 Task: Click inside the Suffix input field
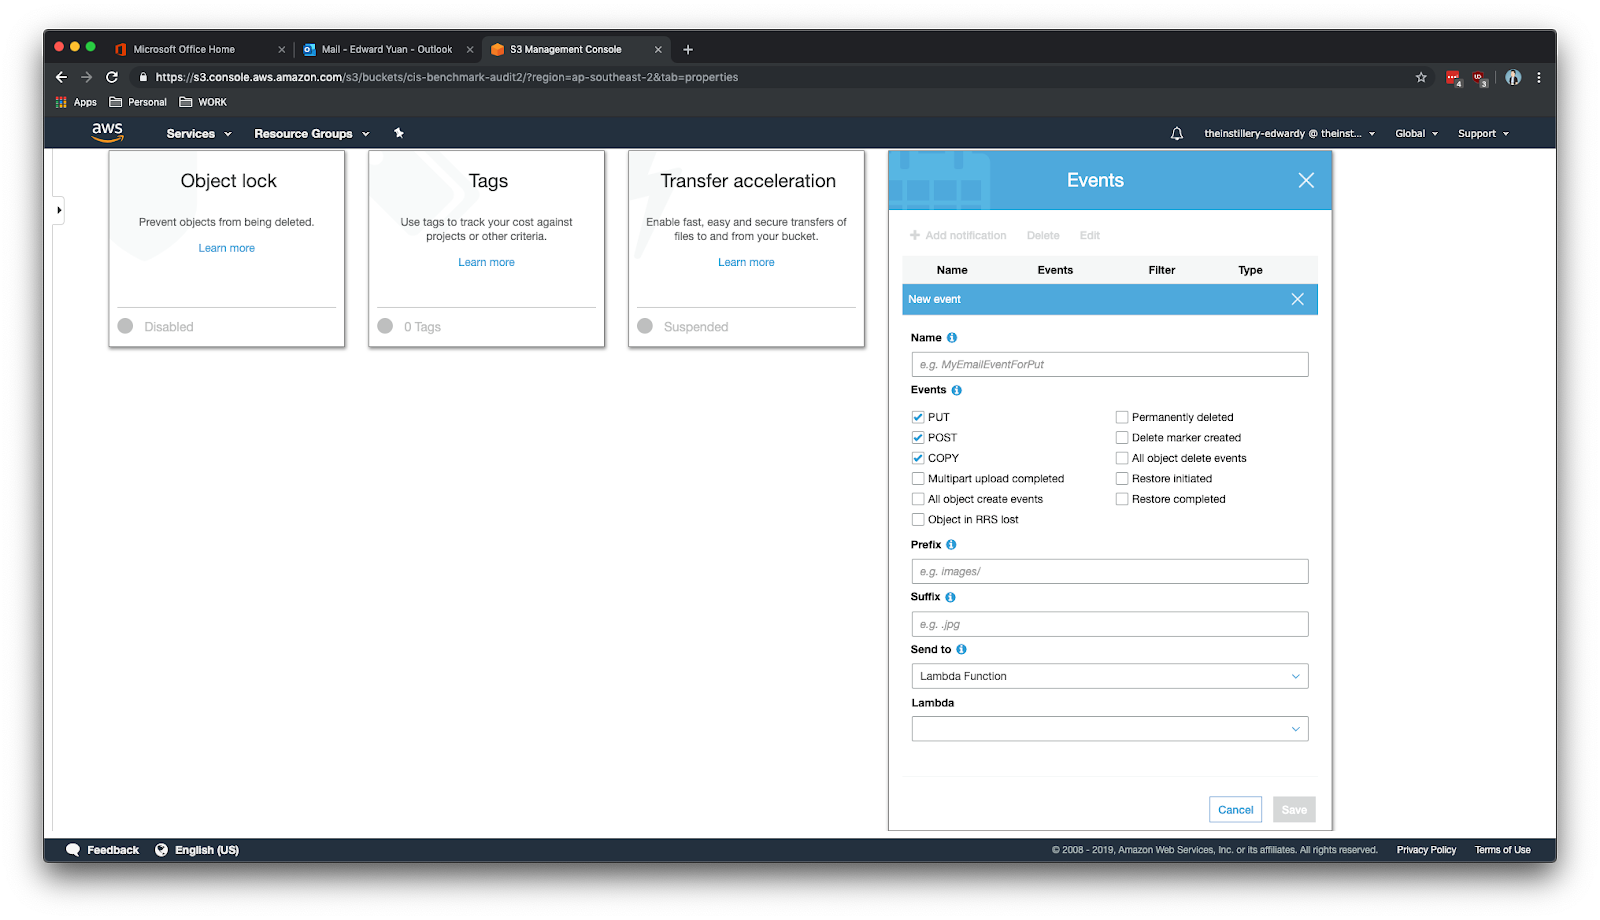point(1110,623)
